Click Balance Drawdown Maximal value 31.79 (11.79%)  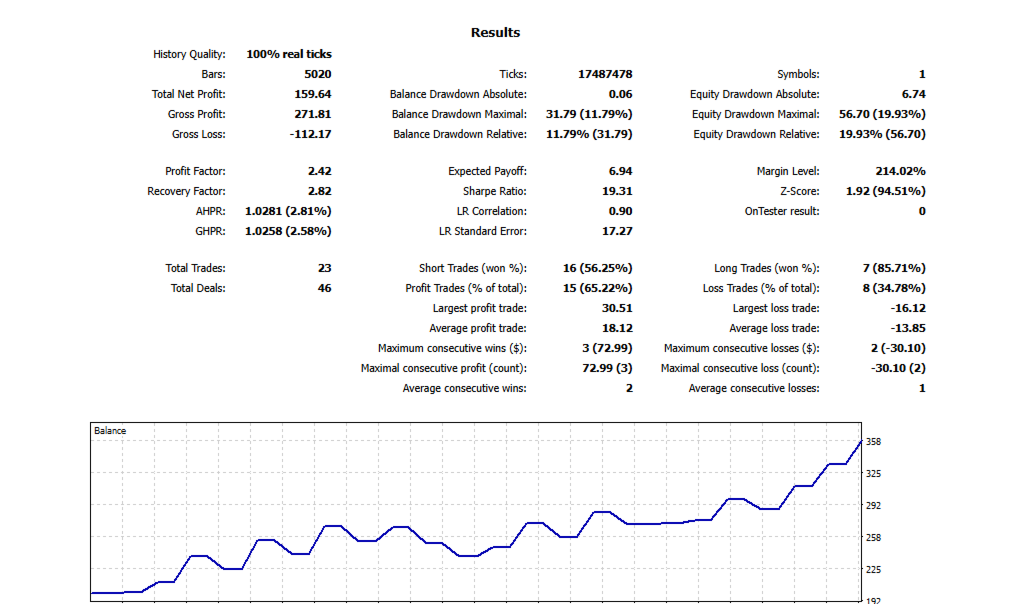pyautogui.click(x=589, y=114)
